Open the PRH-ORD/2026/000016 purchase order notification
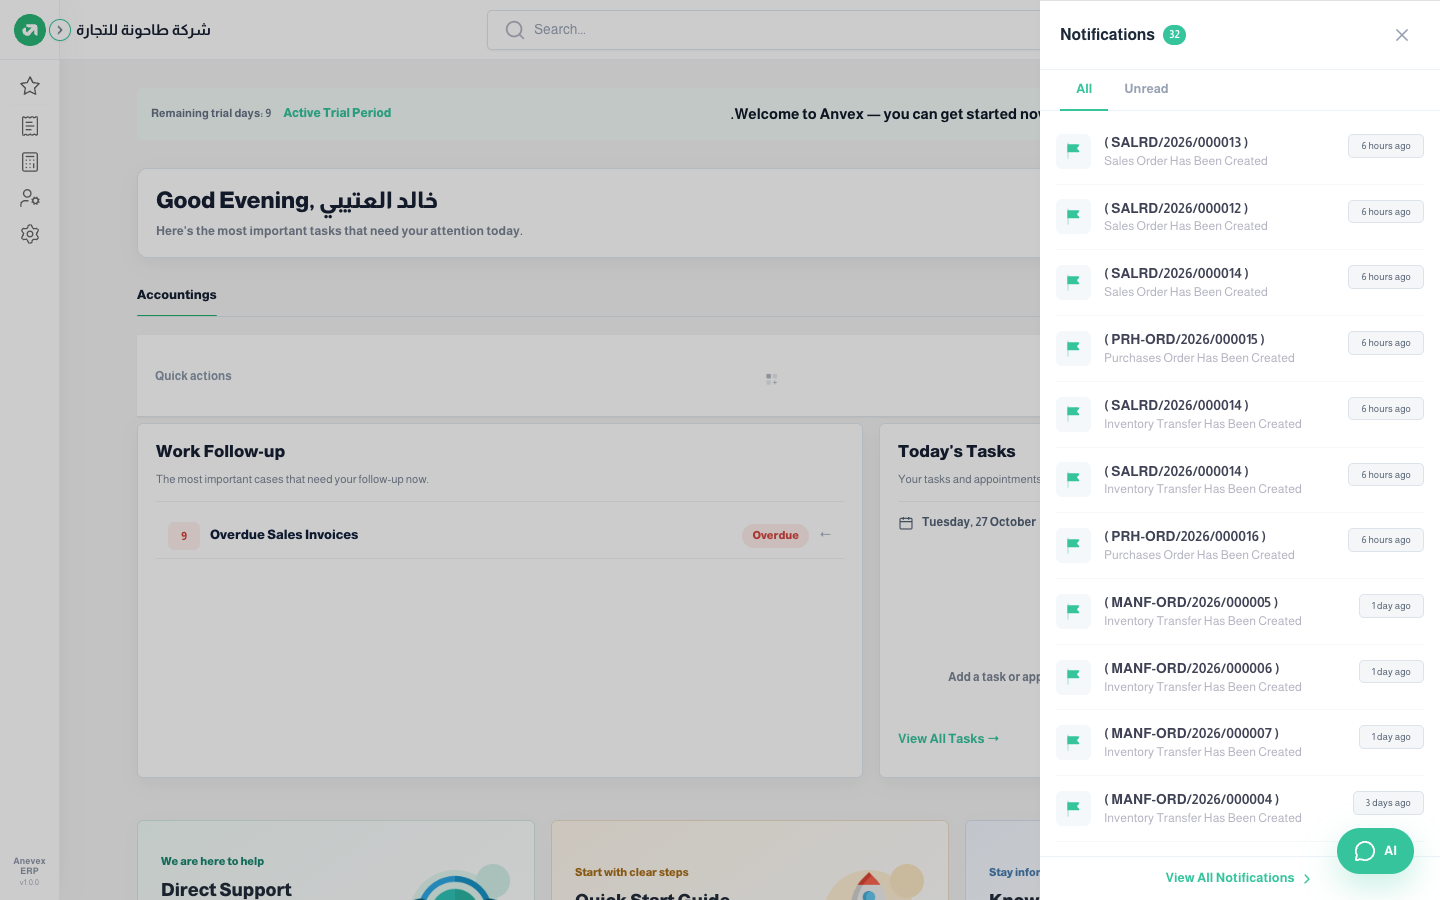This screenshot has height=900, width=1440. 1240,545
